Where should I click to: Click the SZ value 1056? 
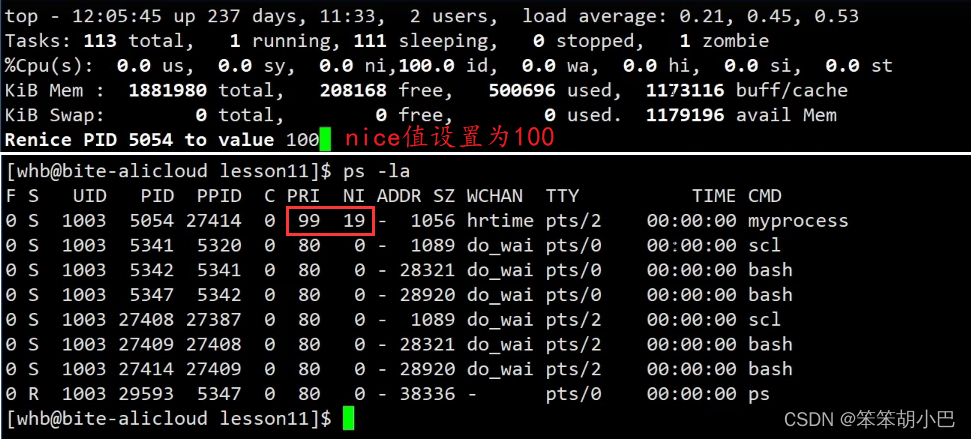(432, 221)
